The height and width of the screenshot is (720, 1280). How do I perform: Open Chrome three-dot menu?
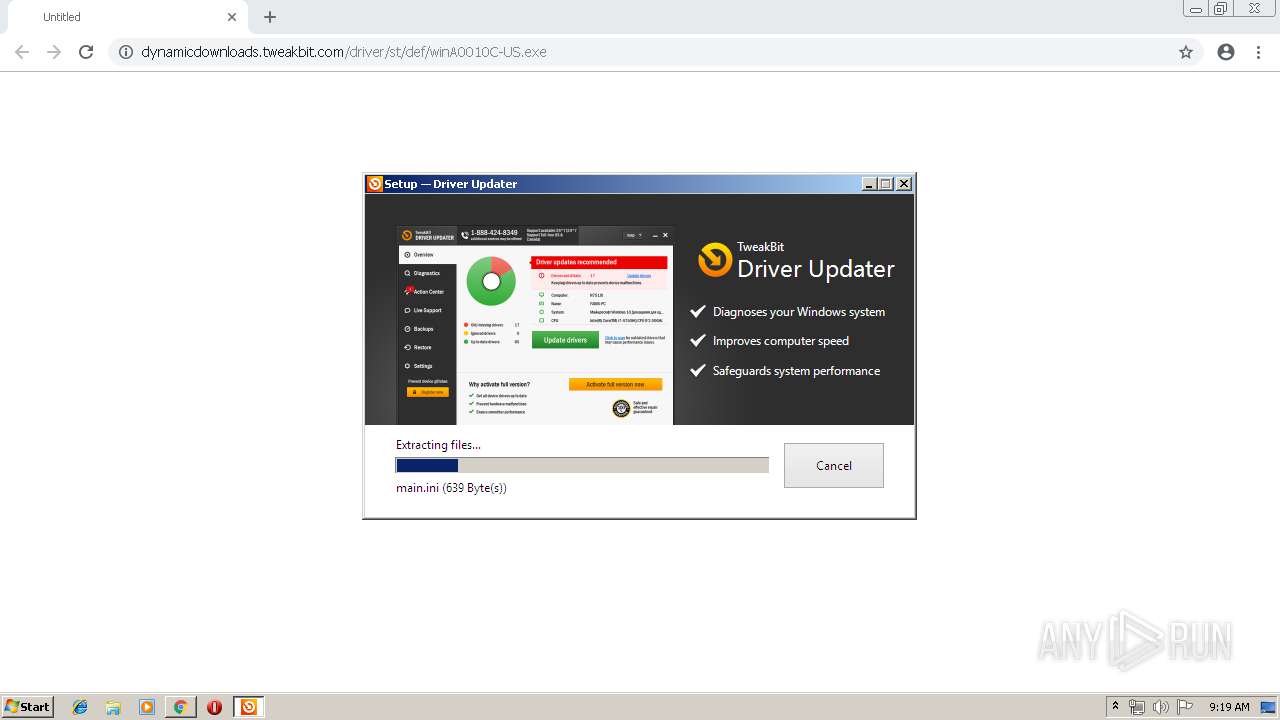coord(1258,52)
